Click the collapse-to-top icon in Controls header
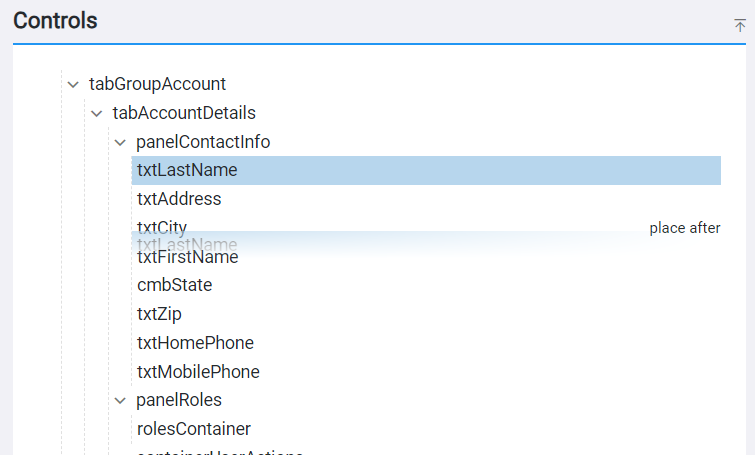 tap(740, 25)
